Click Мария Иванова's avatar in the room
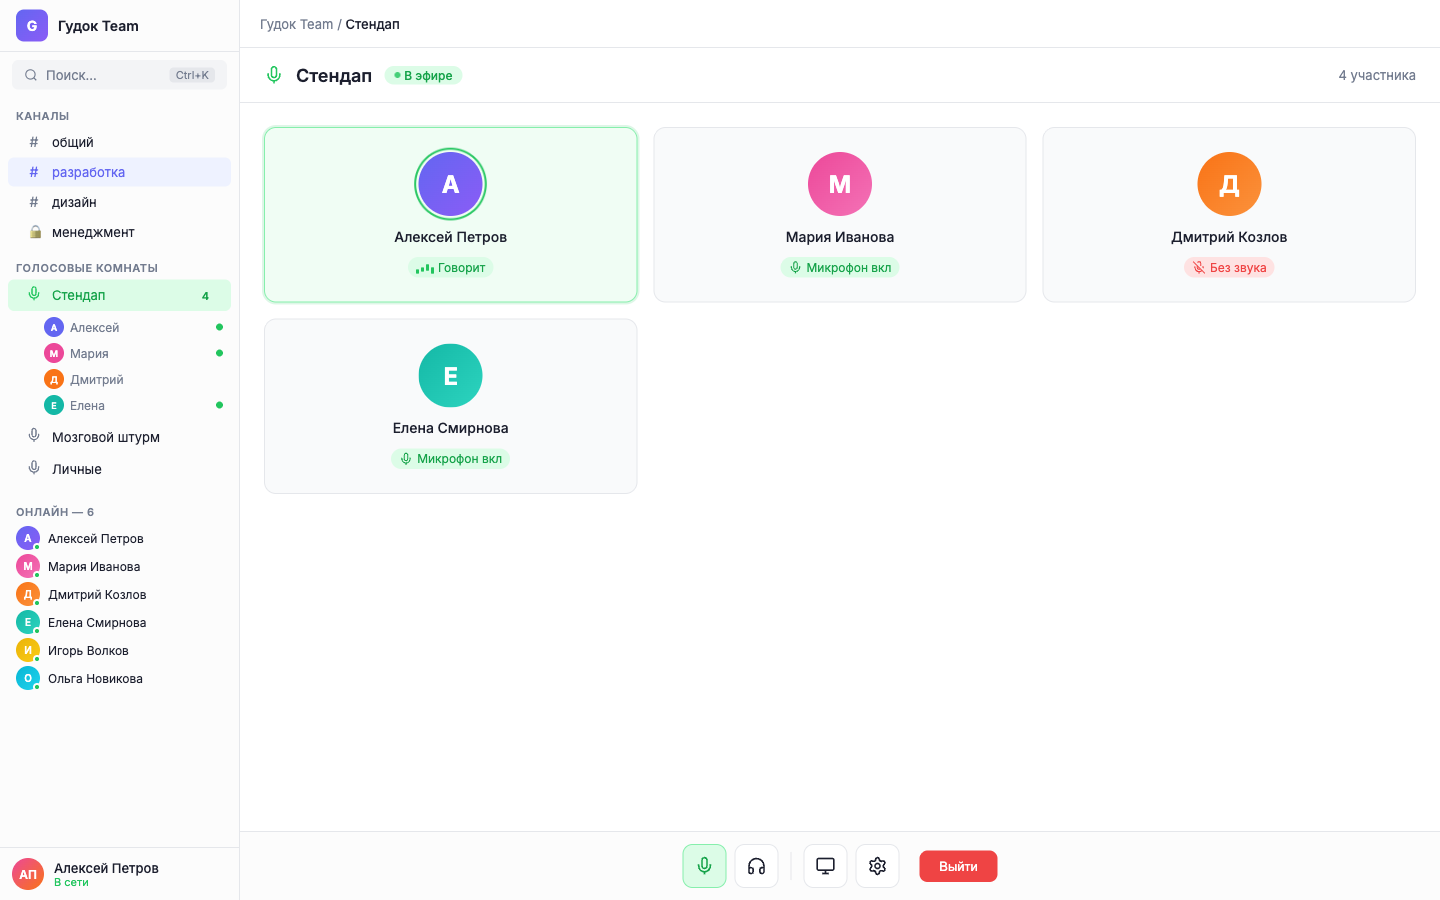The width and height of the screenshot is (1440, 900). click(x=839, y=184)
